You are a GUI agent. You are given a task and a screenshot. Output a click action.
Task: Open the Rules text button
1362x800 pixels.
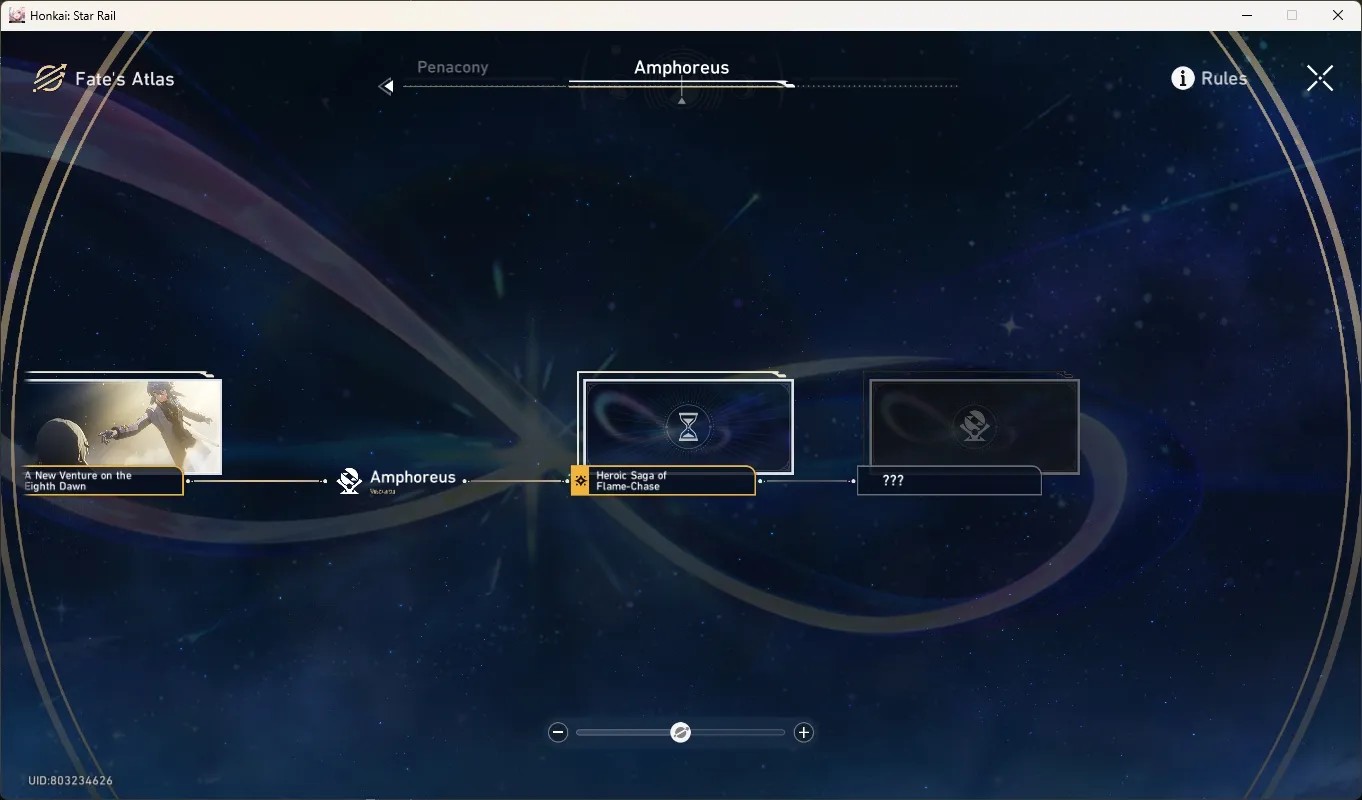click(x=1224, y=78)
